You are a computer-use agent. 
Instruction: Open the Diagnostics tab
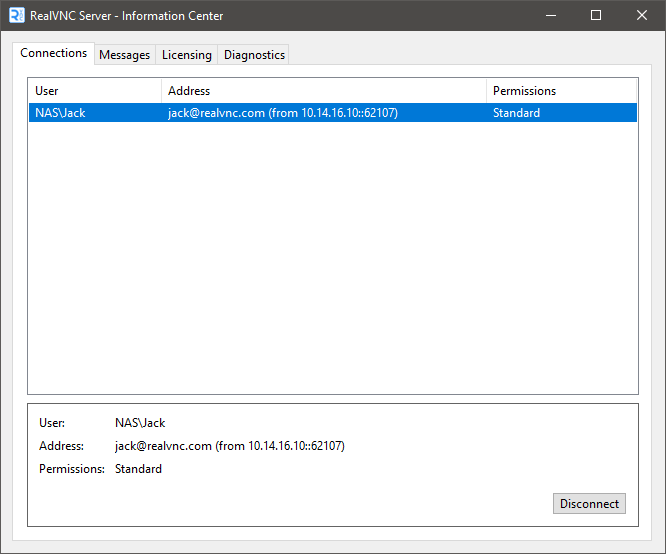pyautogui.click(x=254, y=55)
